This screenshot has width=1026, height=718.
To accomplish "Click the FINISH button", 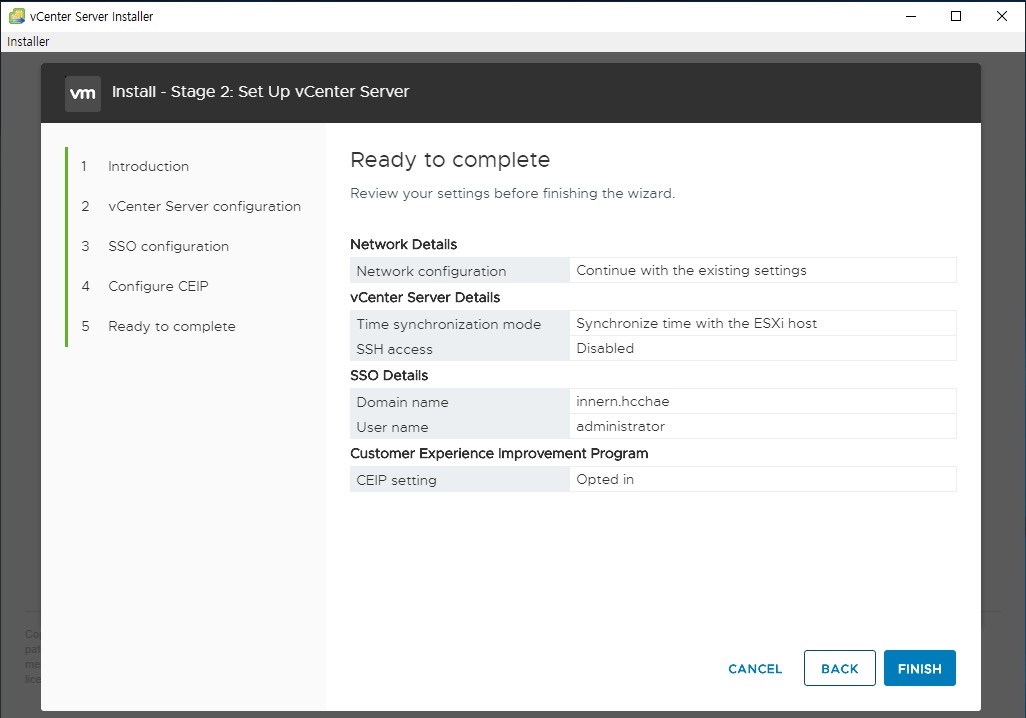I will click(x=919, y=668).
